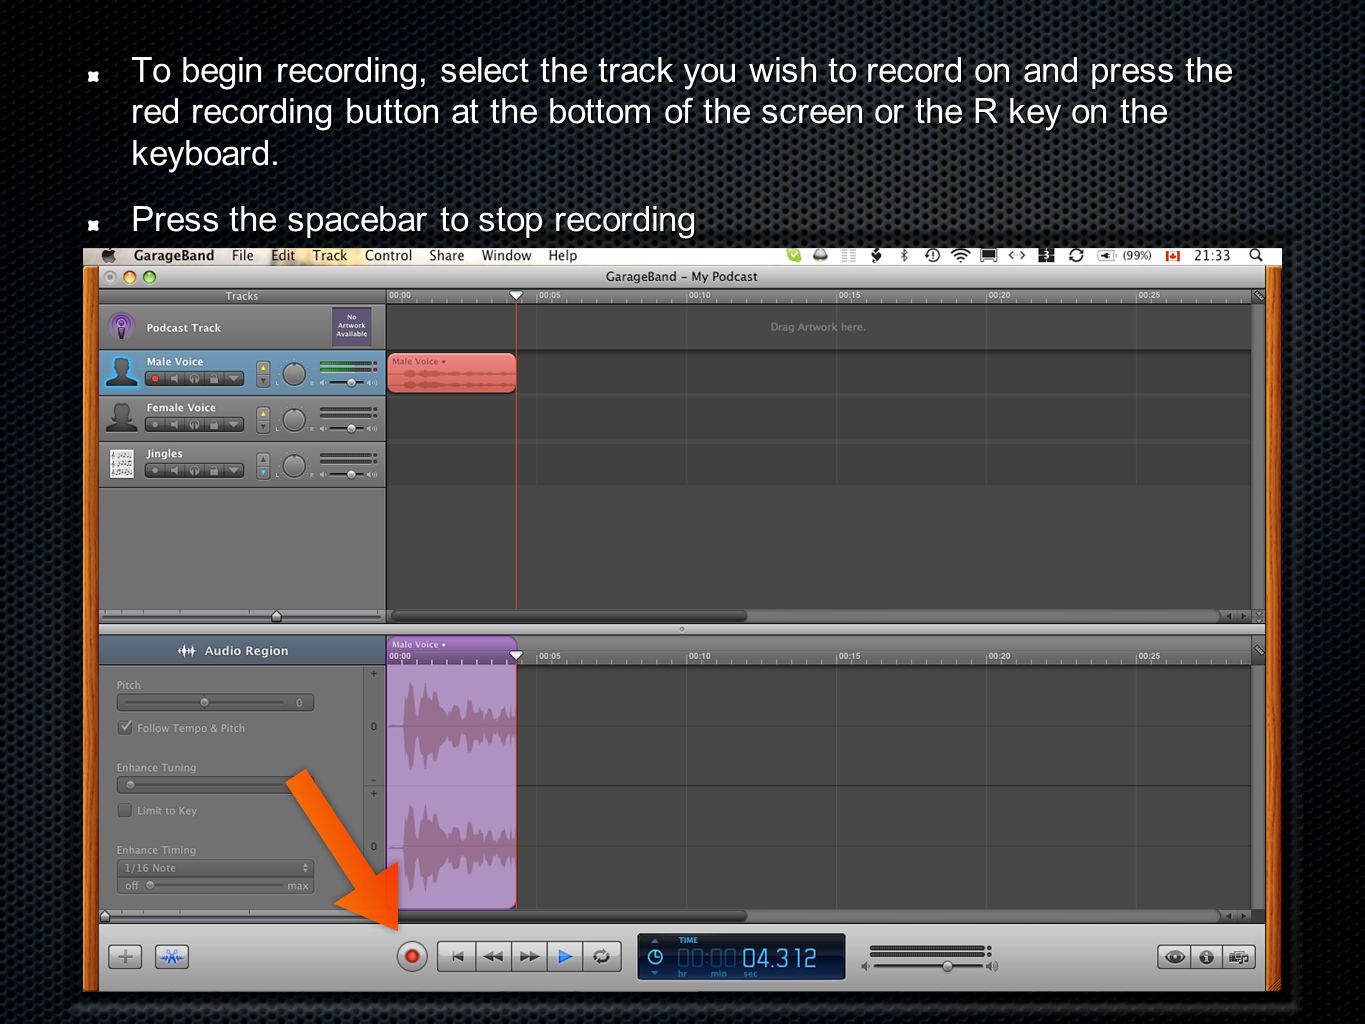Image resolution: width=1365 pixels, height=1024 pixels.
Task: Click the Bluetooth icon in menu bar
Action: pyautogui.click(x=904, y=256)
